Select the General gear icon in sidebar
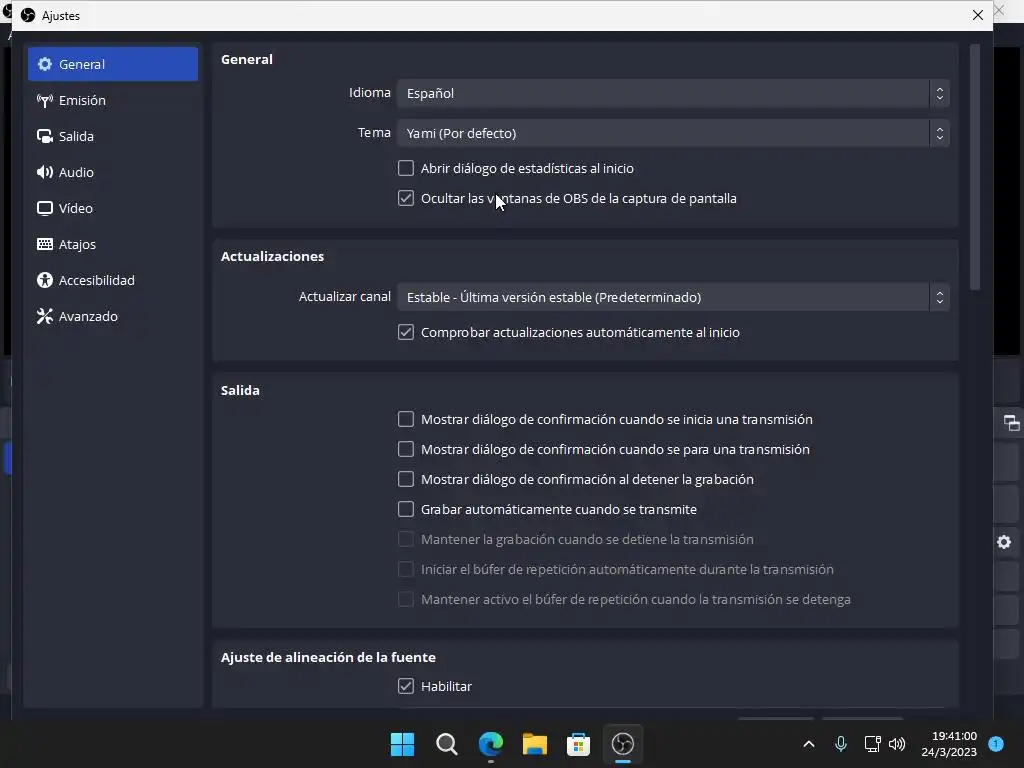This screenshot has height=768, width=1024. point(44,64)
